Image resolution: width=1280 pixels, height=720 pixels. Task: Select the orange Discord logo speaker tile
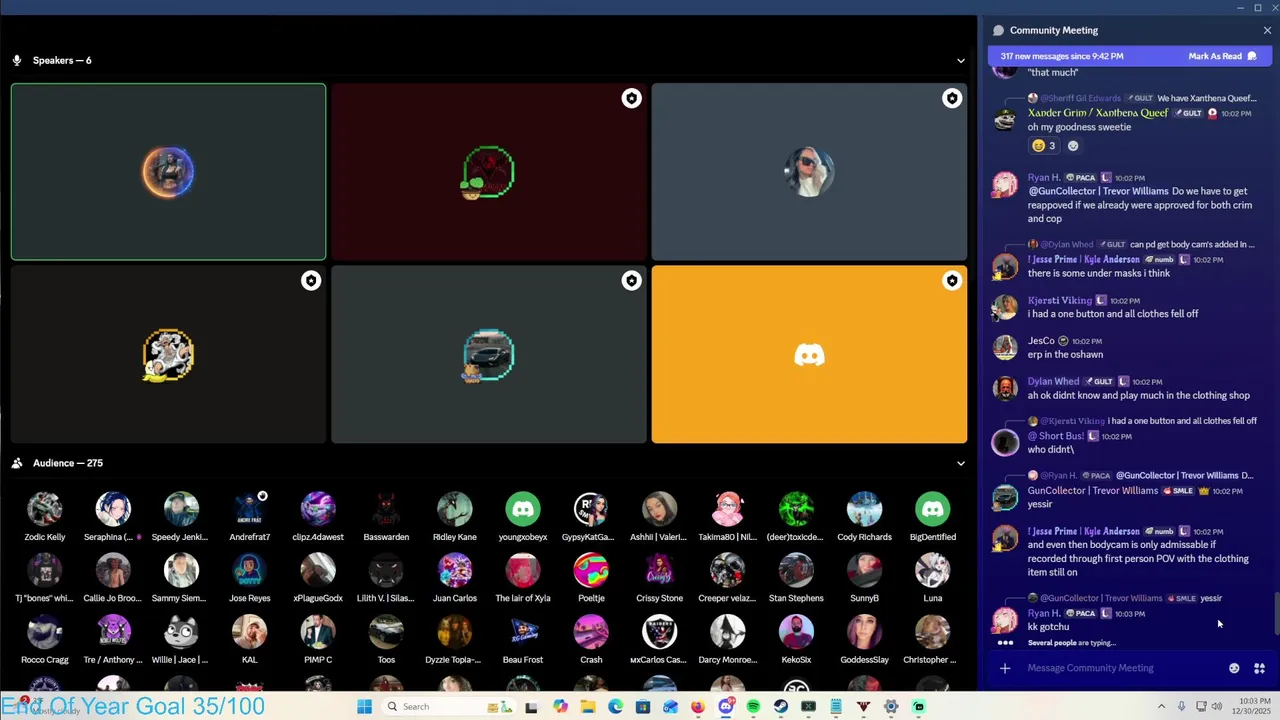(x=809, y=354)
